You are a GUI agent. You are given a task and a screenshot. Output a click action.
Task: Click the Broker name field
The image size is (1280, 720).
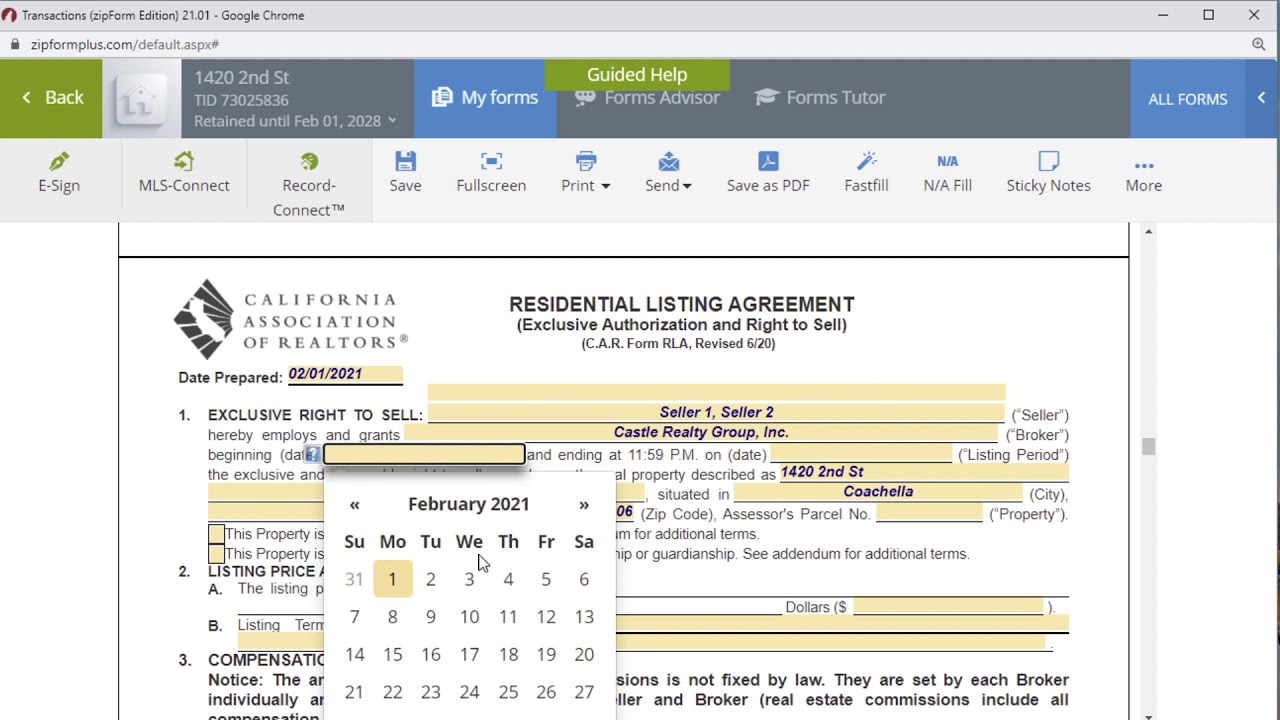pyautogui.click(x=701, y=433)
